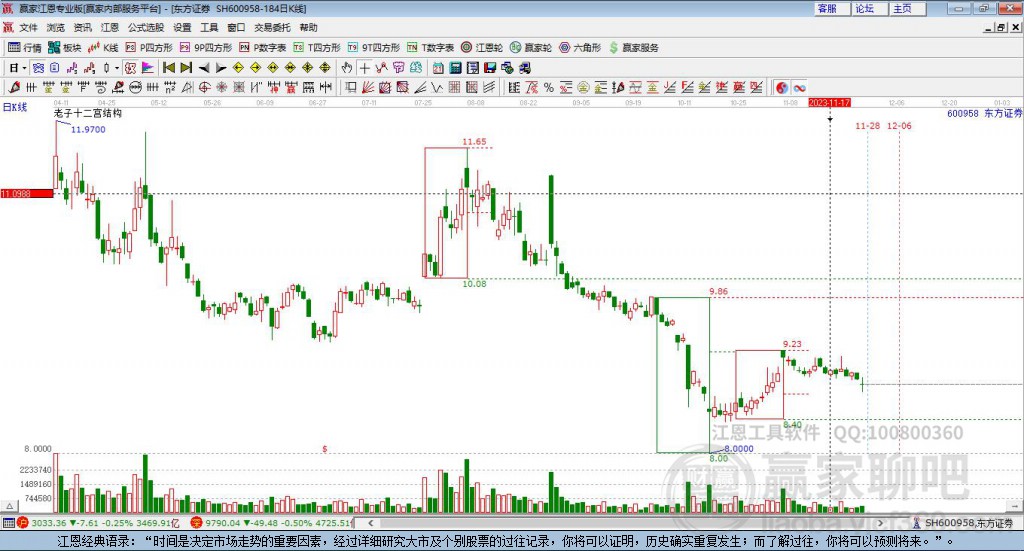Open the P数字表 tool

pyautogui.click(x=263, y=48)
